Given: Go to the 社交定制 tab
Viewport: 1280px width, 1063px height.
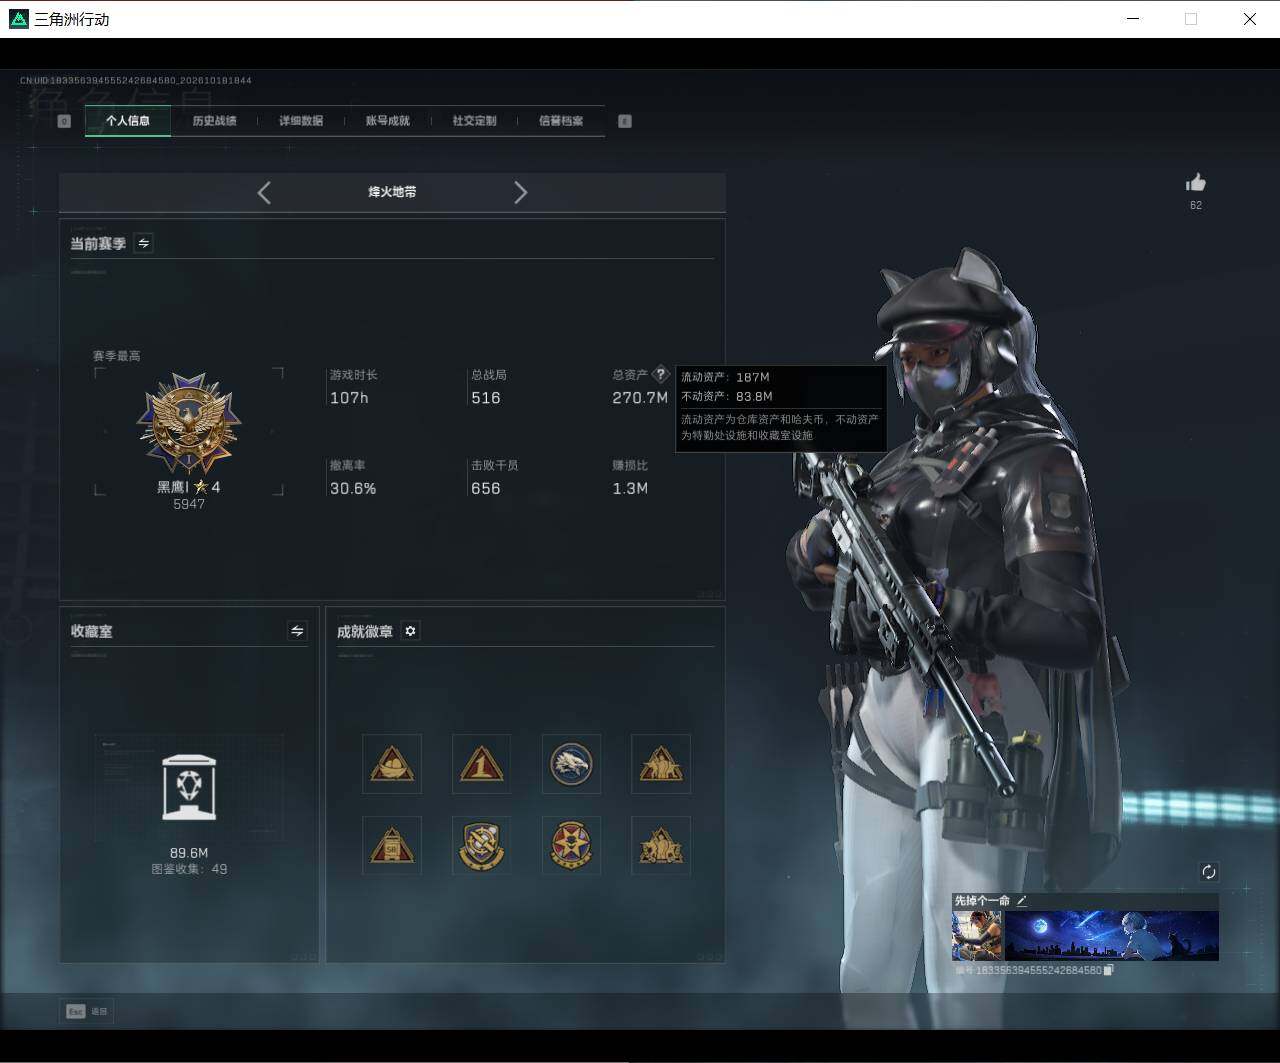Looking at the screenshot, I should tap(474, 121).
